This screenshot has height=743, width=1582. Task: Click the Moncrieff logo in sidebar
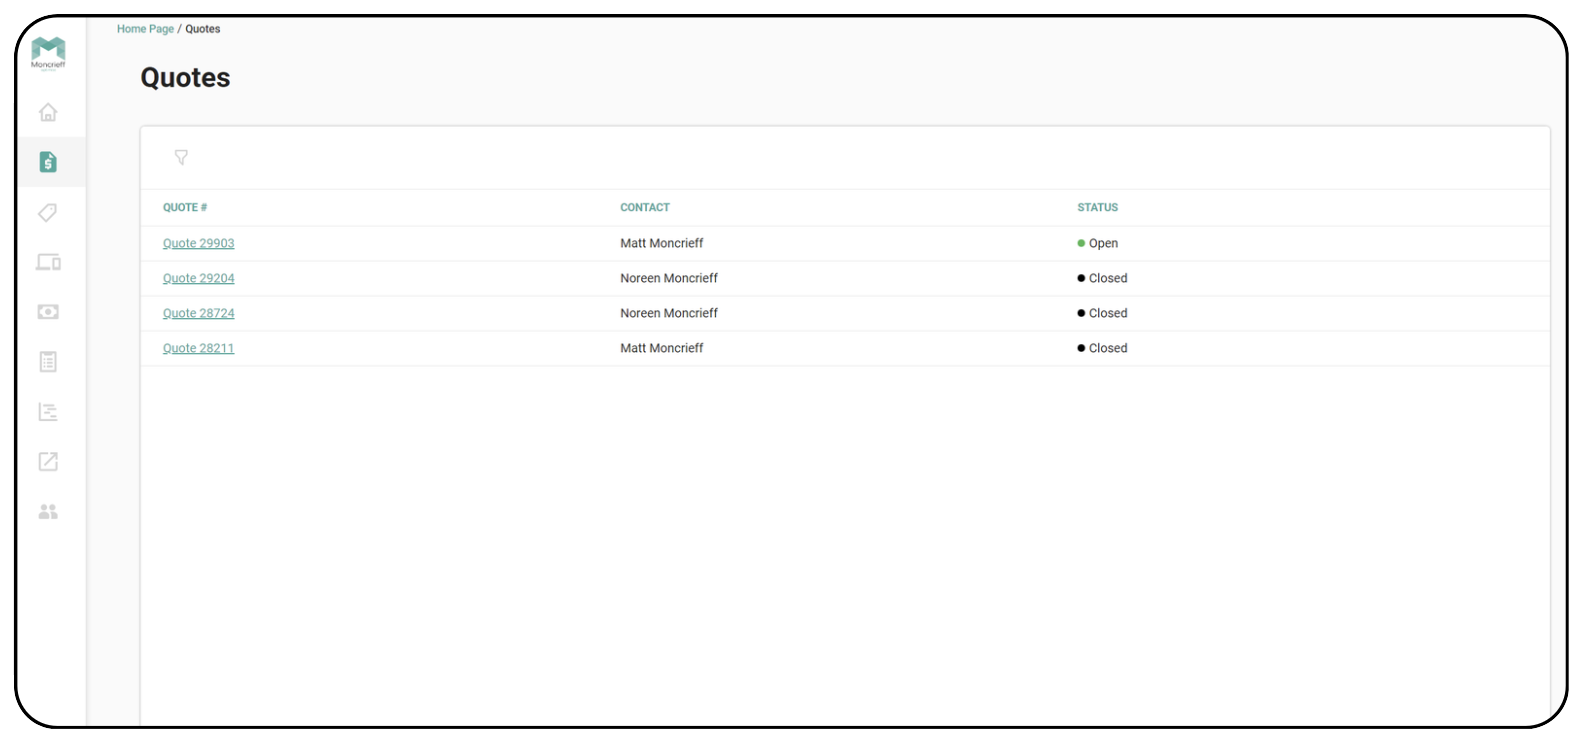pos(48,52)
